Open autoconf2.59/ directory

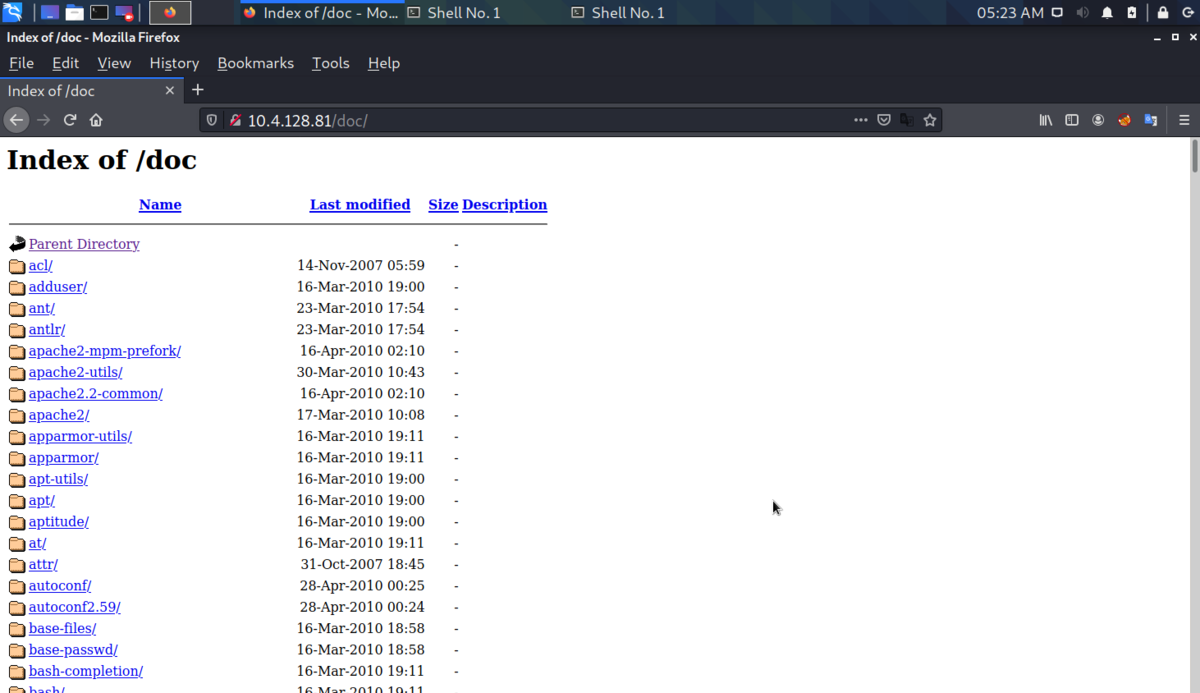point(75,607)
